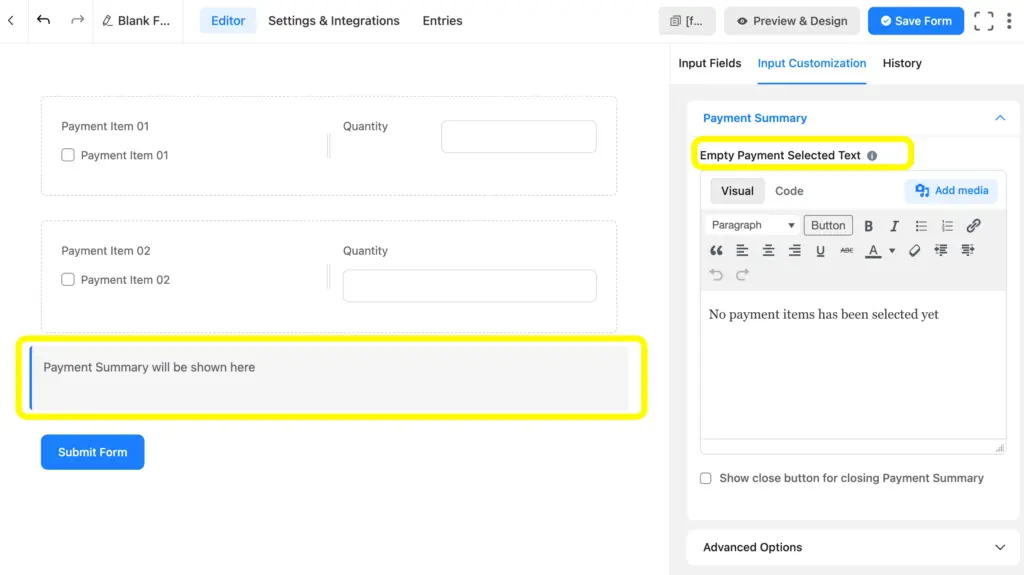Screen dimensions: 1024x575
Task: Click Add media button
Action: (952, 191)
